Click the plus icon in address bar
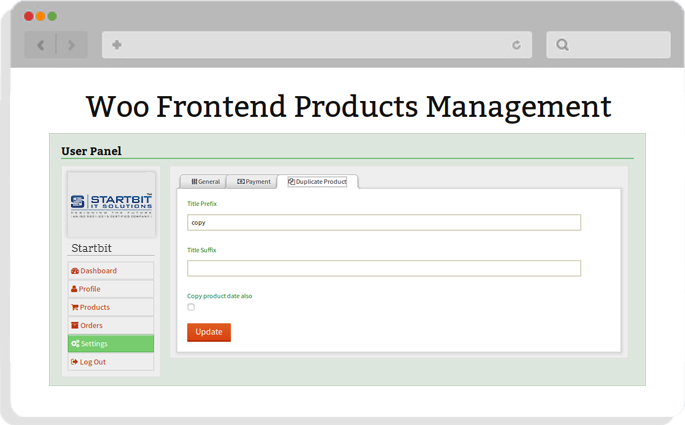 pos(117,45)
